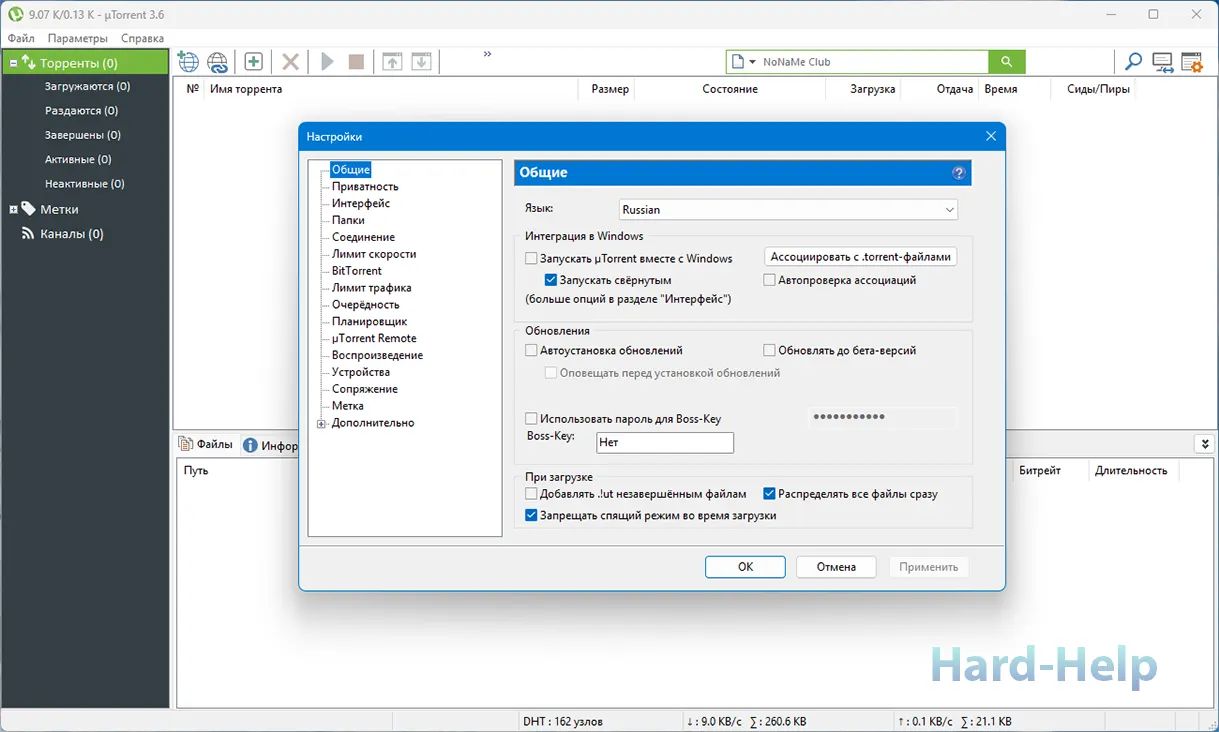1219x732 pixels.
Task: Open the Файл menu
Action: [x=20, y=37]
